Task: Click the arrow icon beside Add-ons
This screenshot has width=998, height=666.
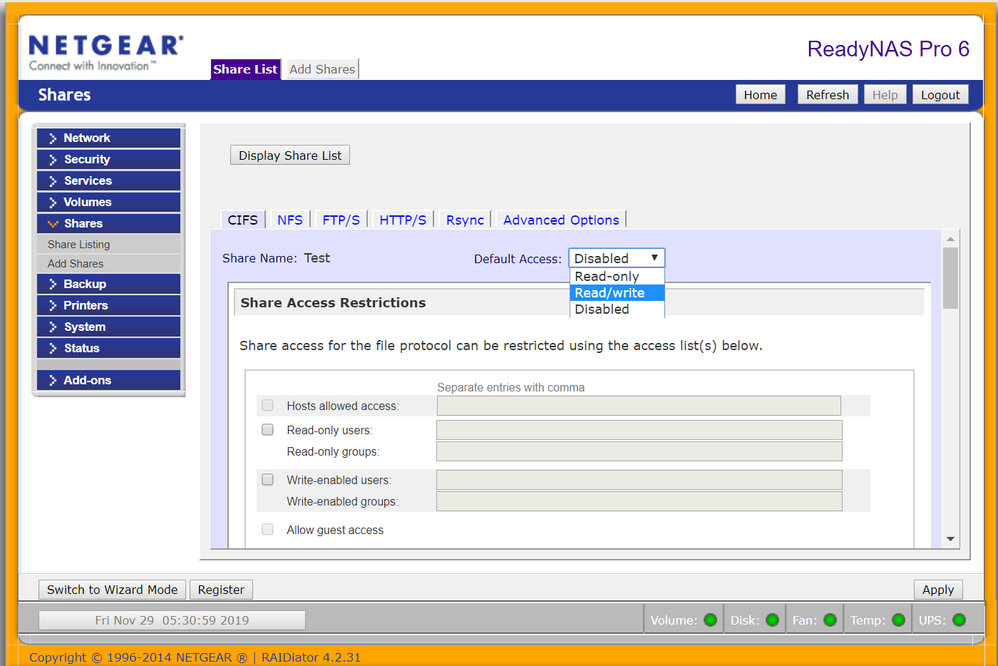Action: (x=53, y=380)
